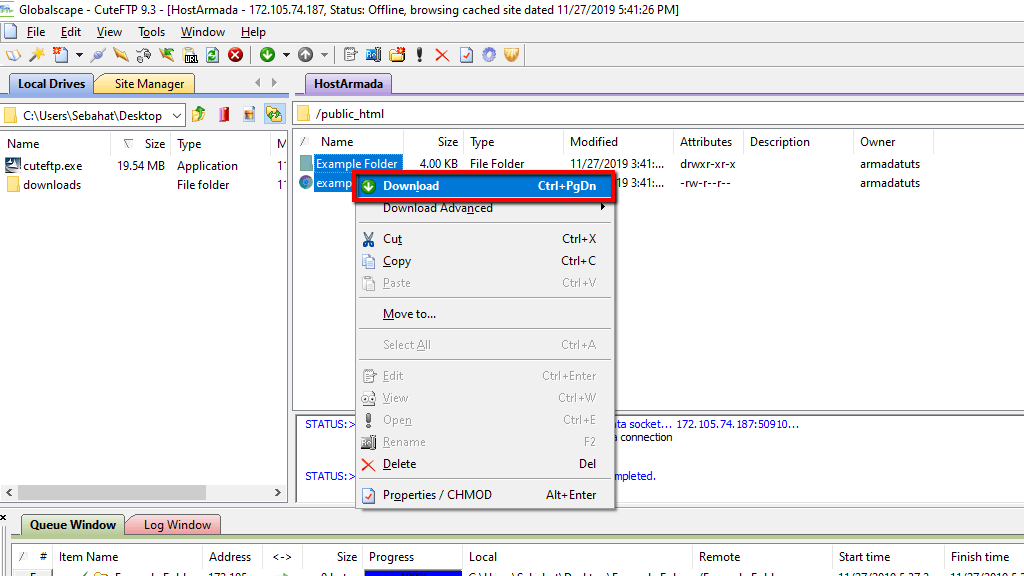Click the local pane scroll-right arrow
This screenshot has width=1024, height=576.
(278, 492)
